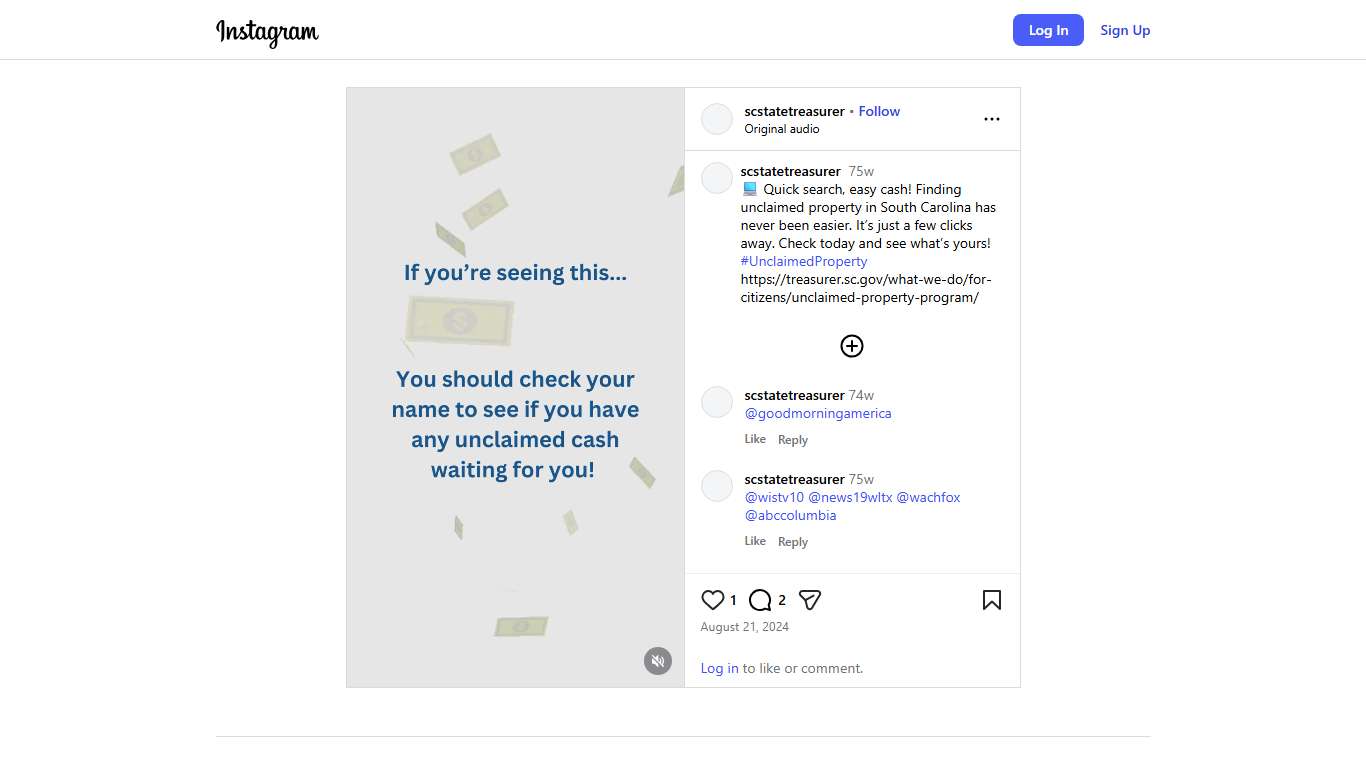Click the Instagram logo
Viewport: 1366px width, 768px height.
point(267,31)
